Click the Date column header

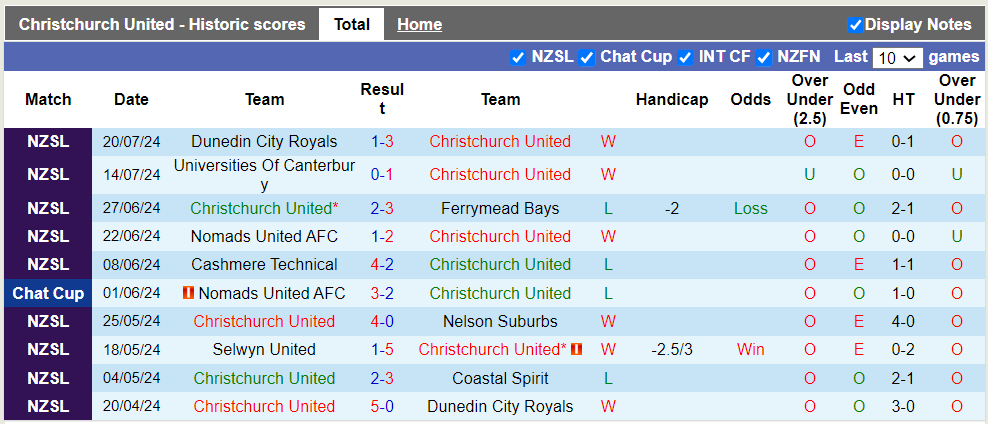pyautogui.click(x=131, y=100)
